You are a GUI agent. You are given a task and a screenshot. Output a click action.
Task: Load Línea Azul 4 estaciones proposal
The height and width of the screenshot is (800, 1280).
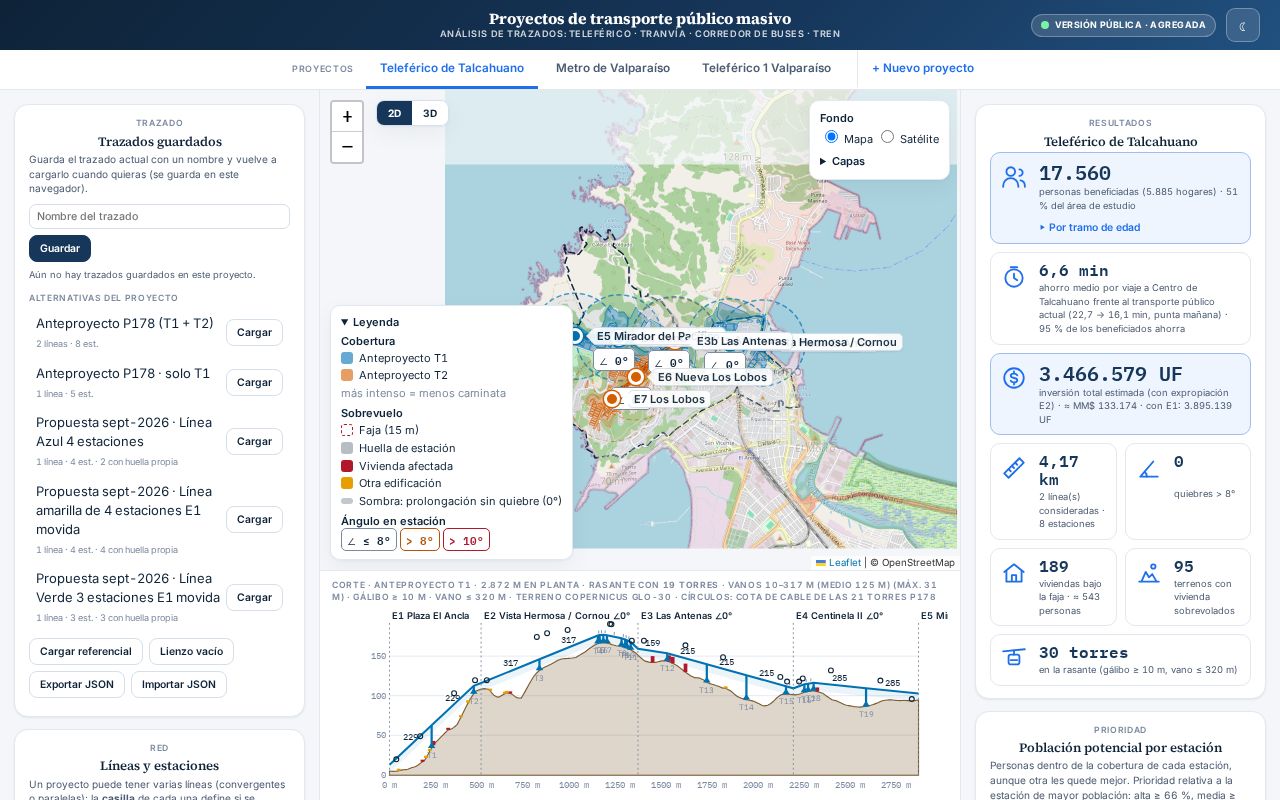[x=254, y=441]
